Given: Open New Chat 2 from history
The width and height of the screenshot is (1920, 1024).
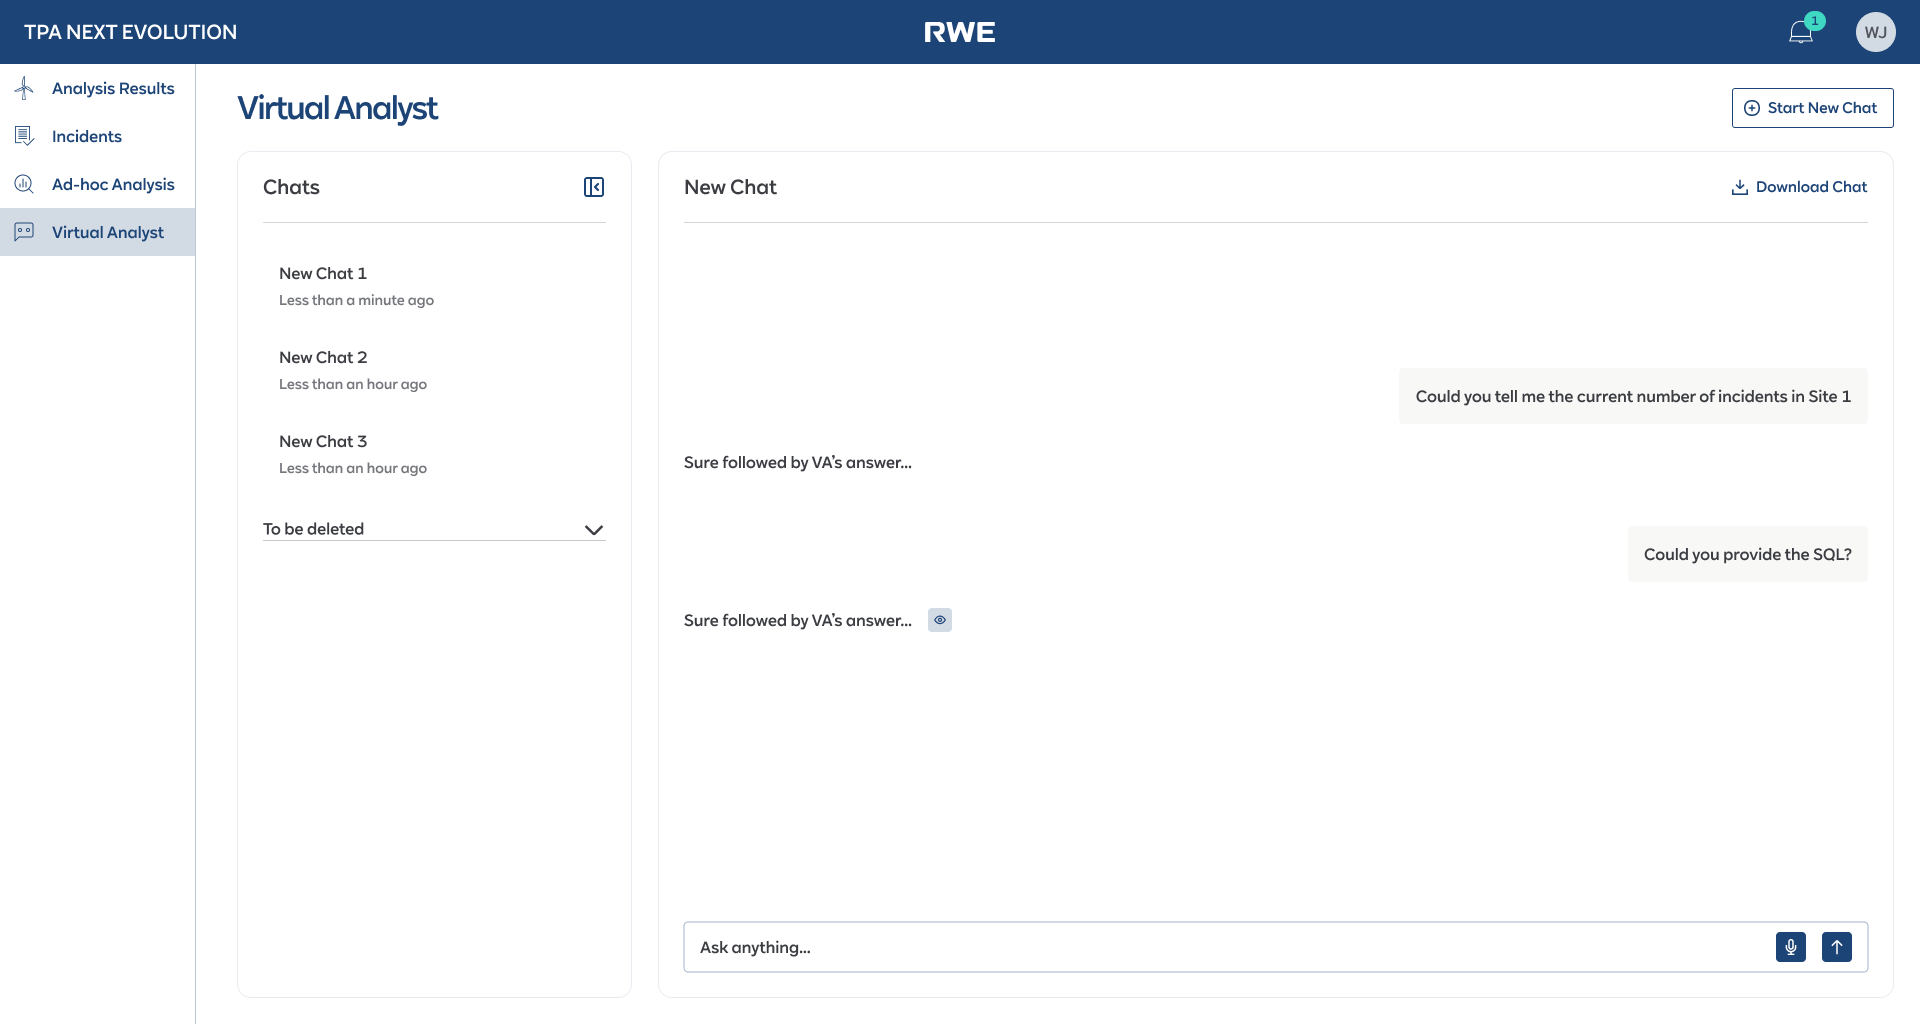Looking at the screenshot, I should [322, 357].
